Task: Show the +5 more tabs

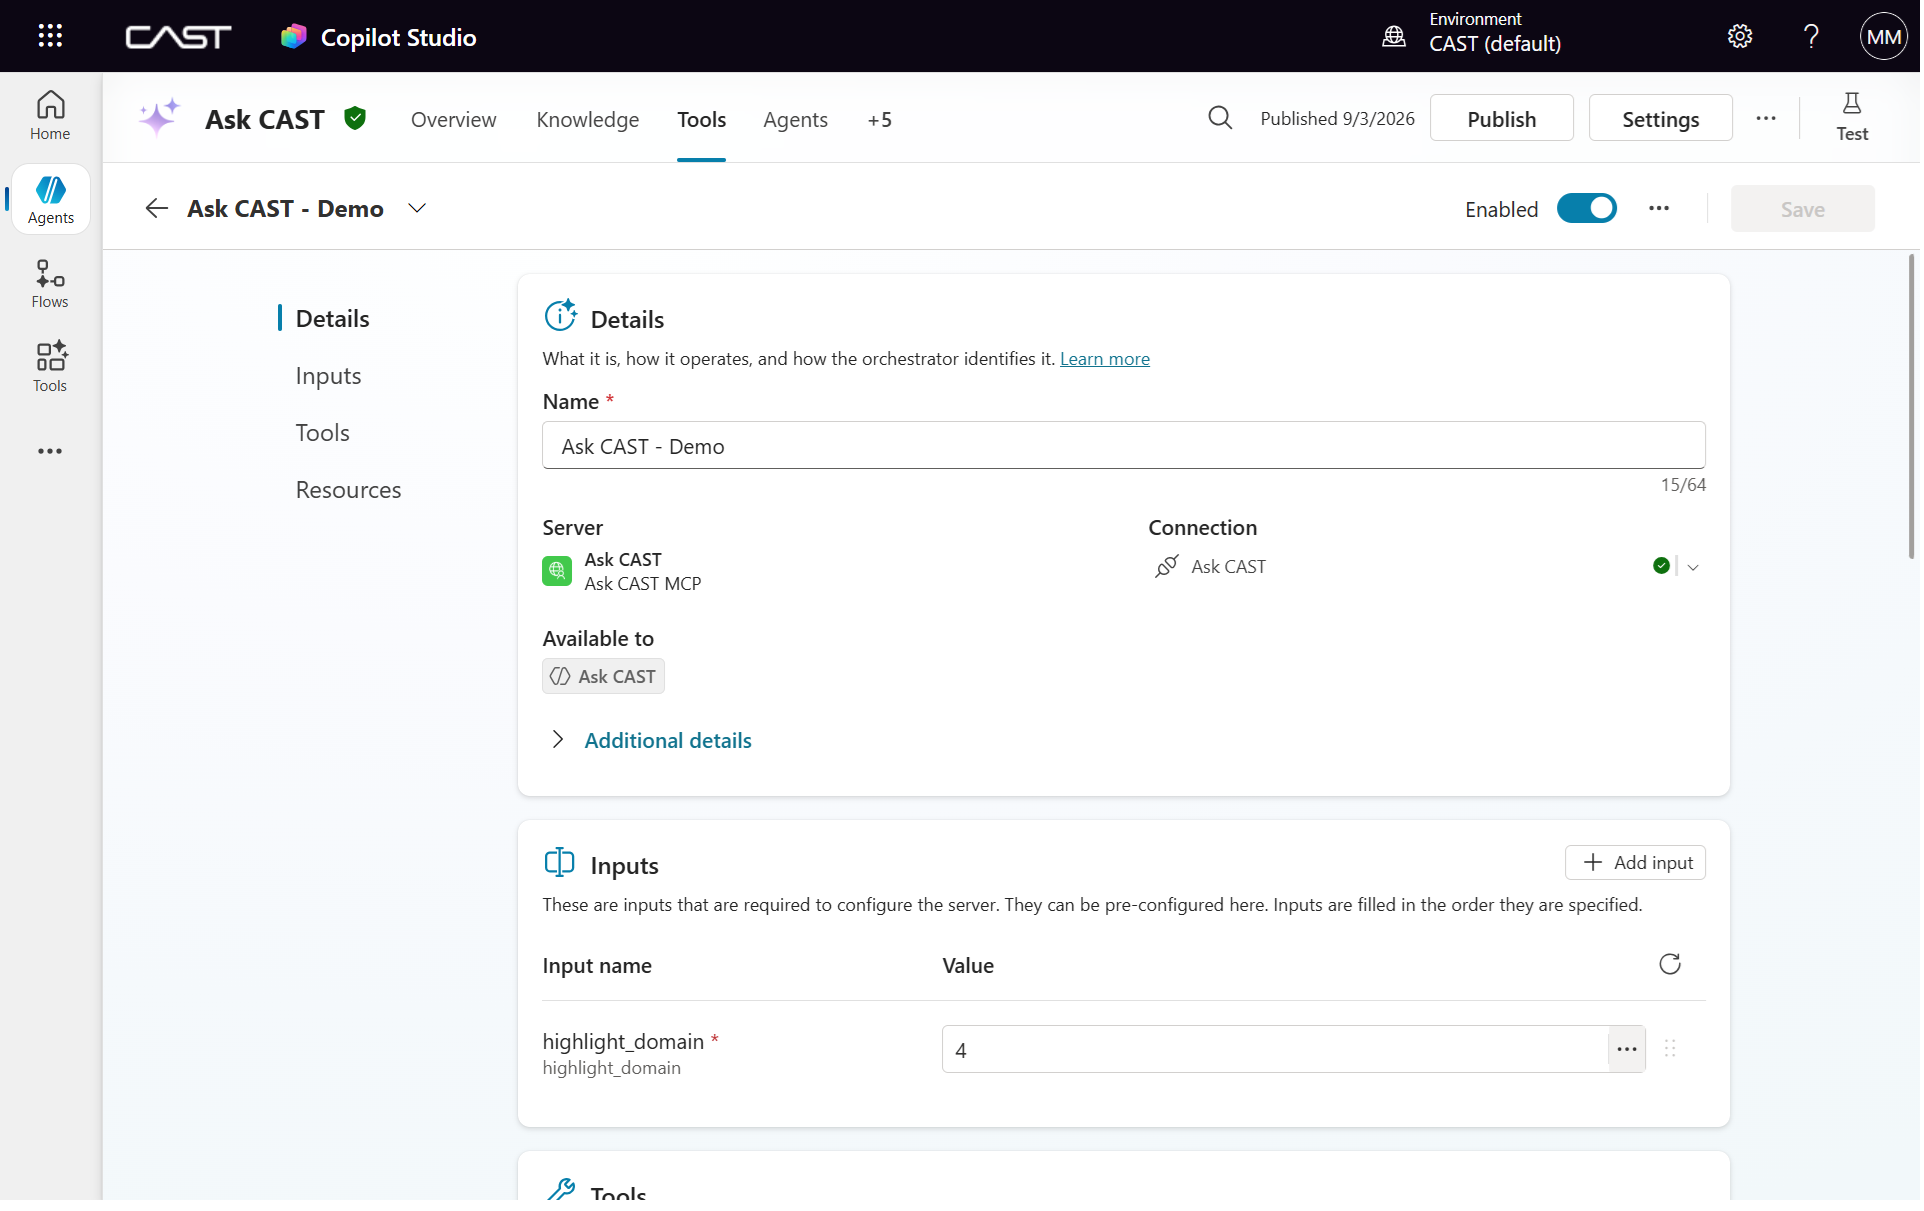Action: click(x=880, y=120)
